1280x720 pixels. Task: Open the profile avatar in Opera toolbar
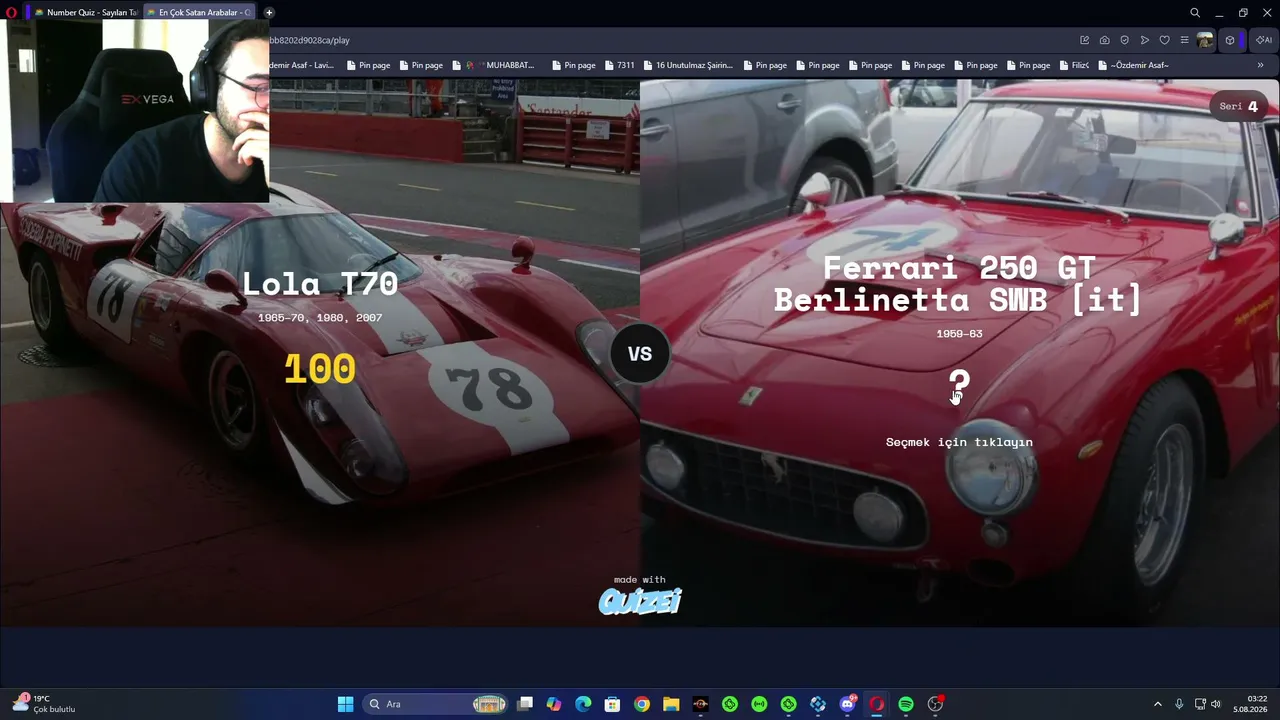tap(1205, 40)
